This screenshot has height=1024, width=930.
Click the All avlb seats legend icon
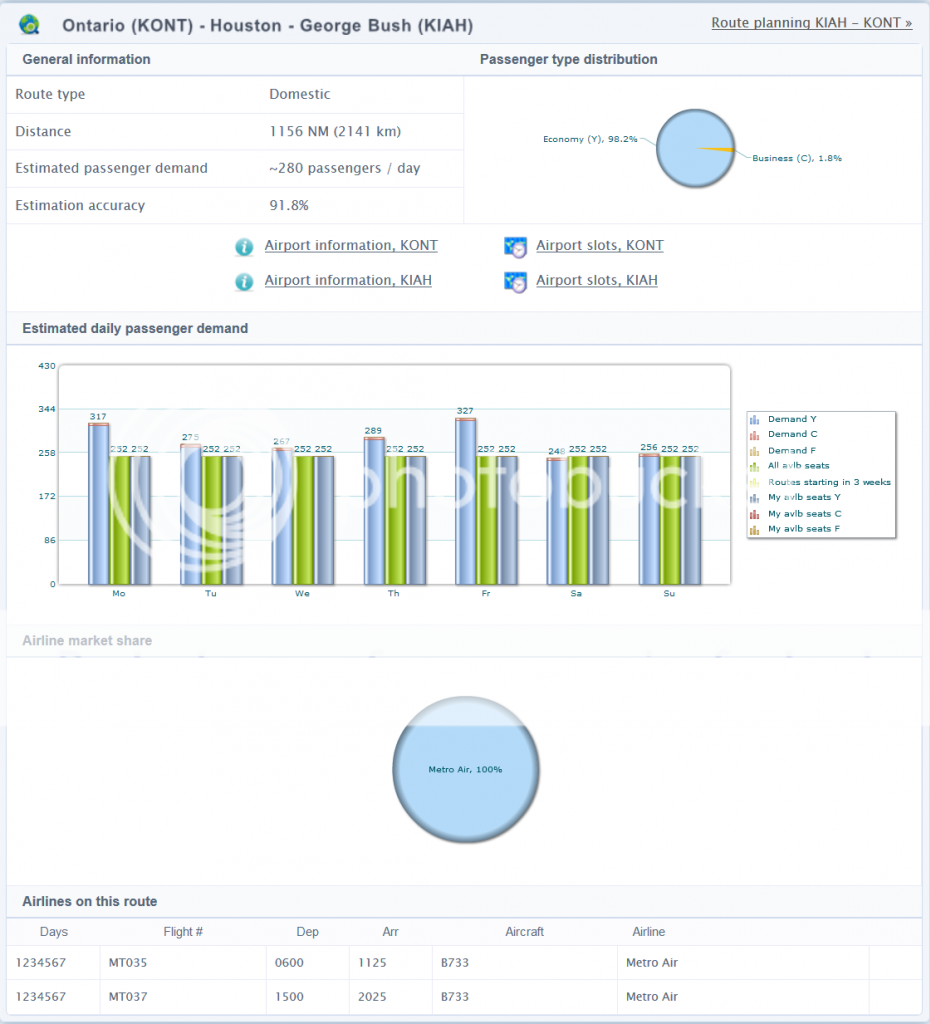755,466
